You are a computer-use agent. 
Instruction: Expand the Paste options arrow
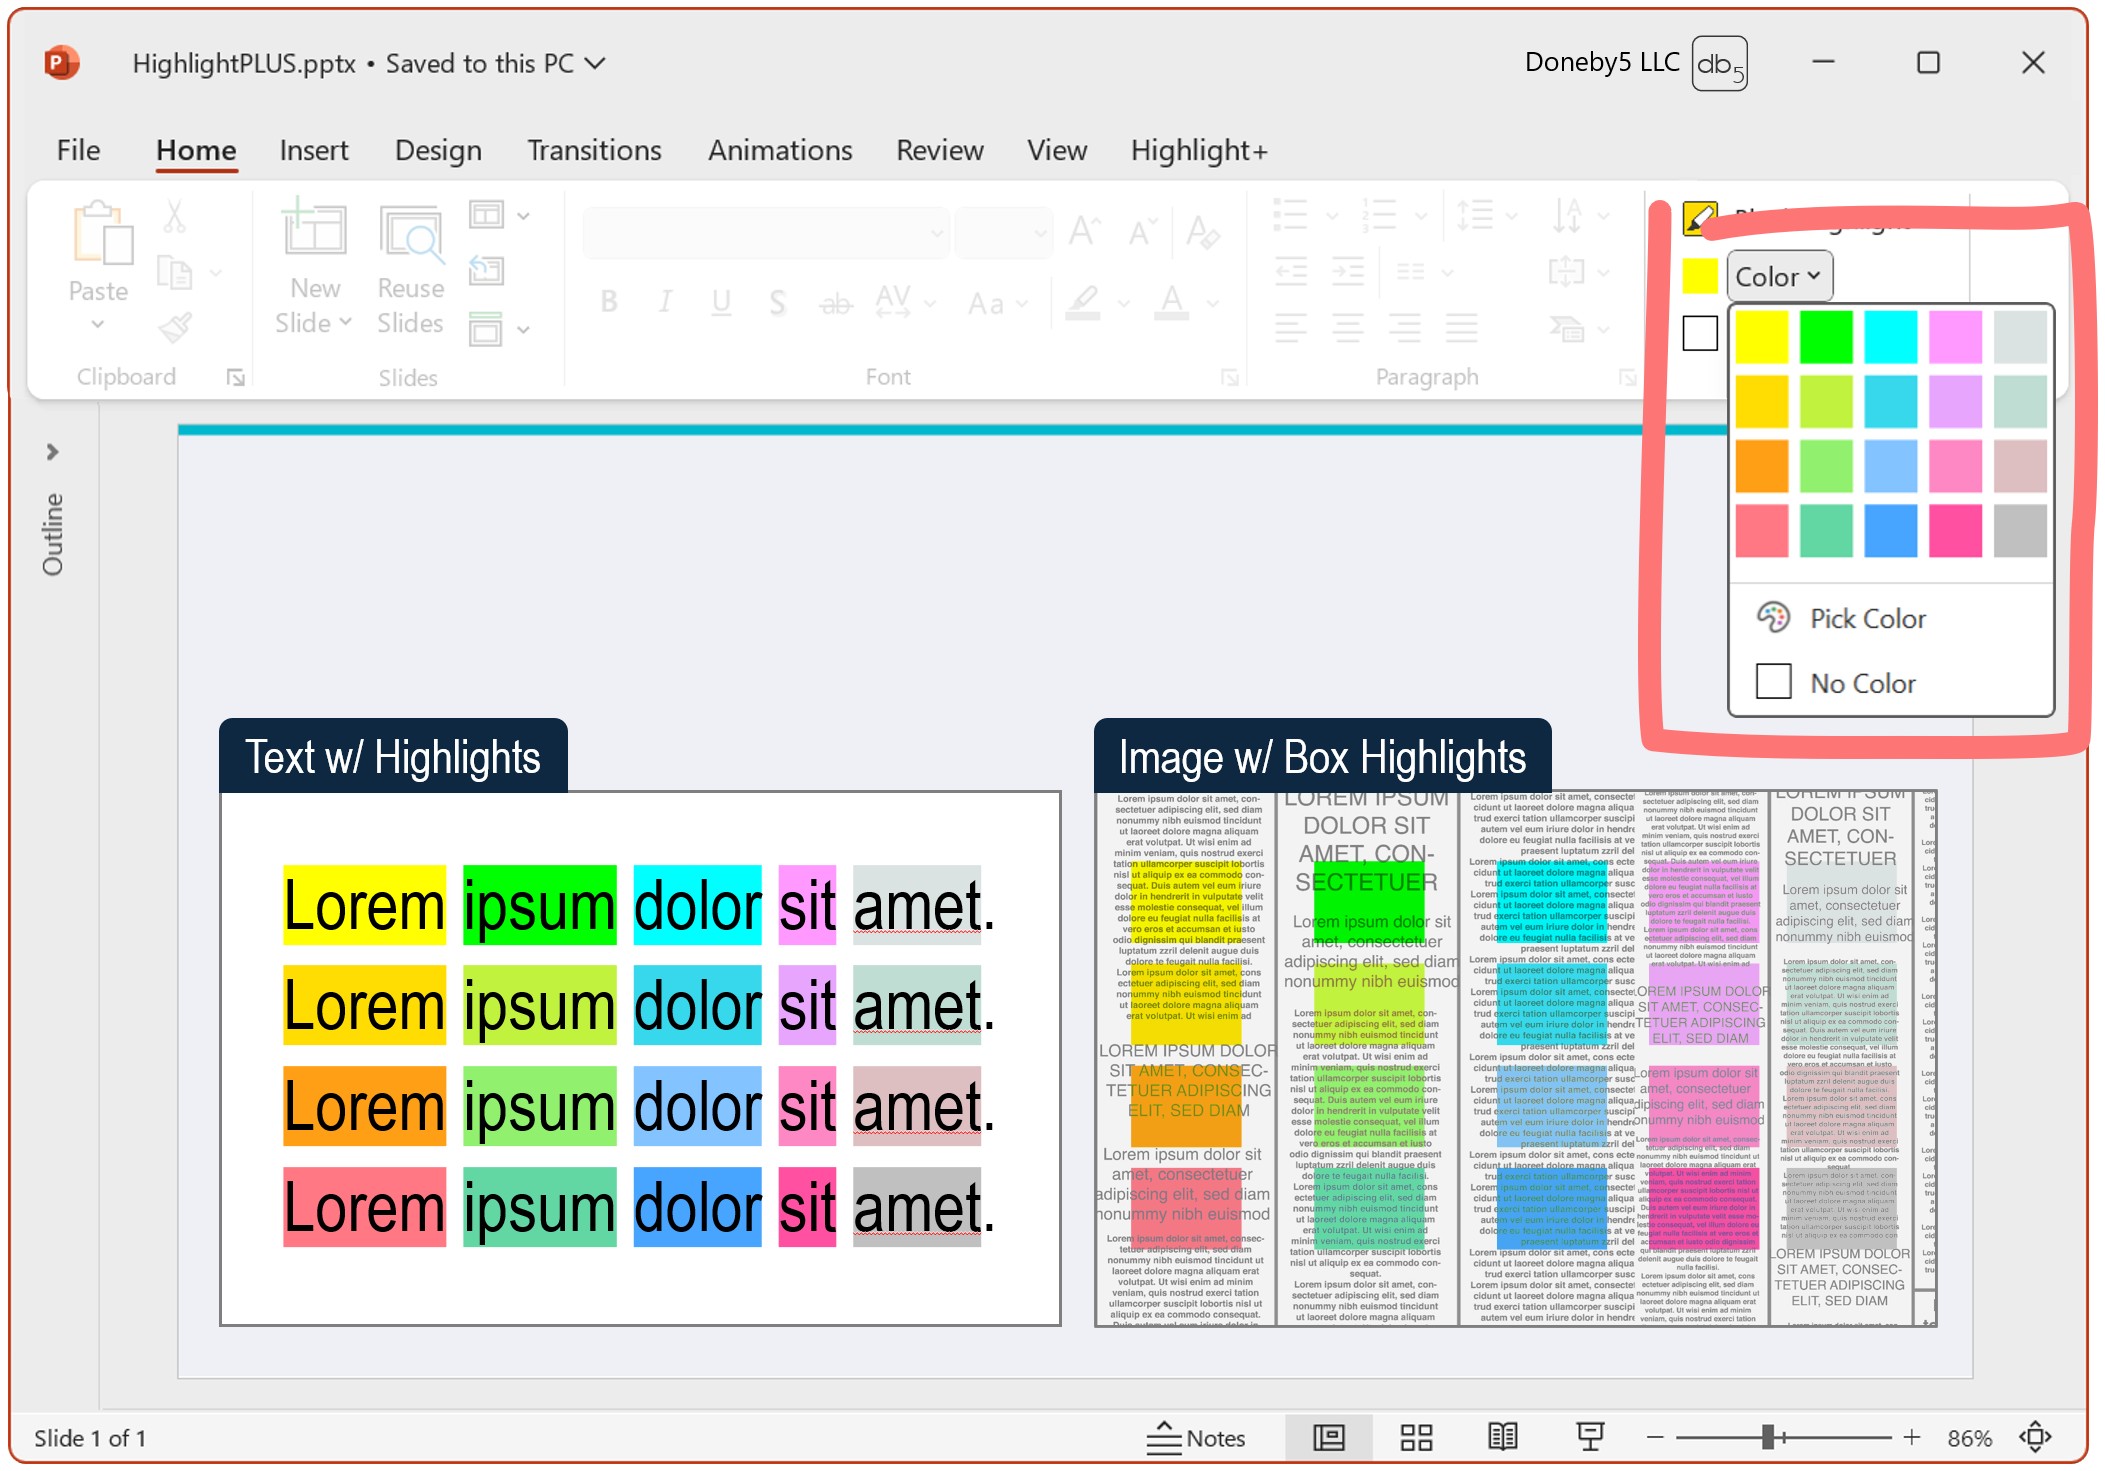[x=97, y=324]
